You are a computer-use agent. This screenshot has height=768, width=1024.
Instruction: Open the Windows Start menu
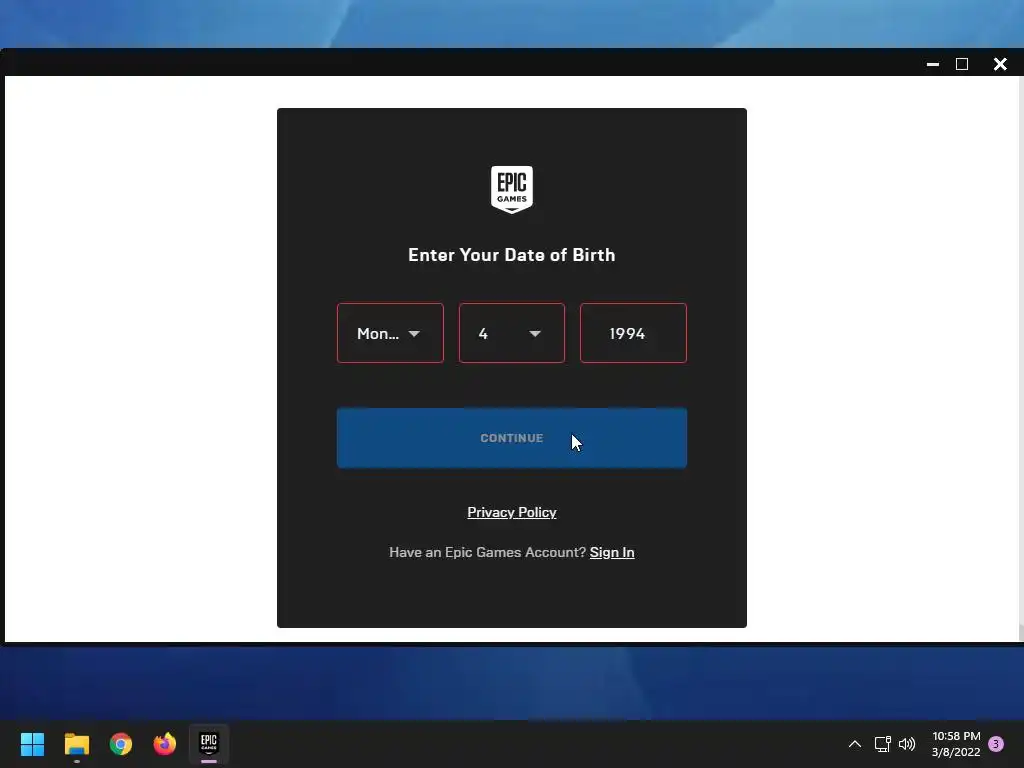32,744
